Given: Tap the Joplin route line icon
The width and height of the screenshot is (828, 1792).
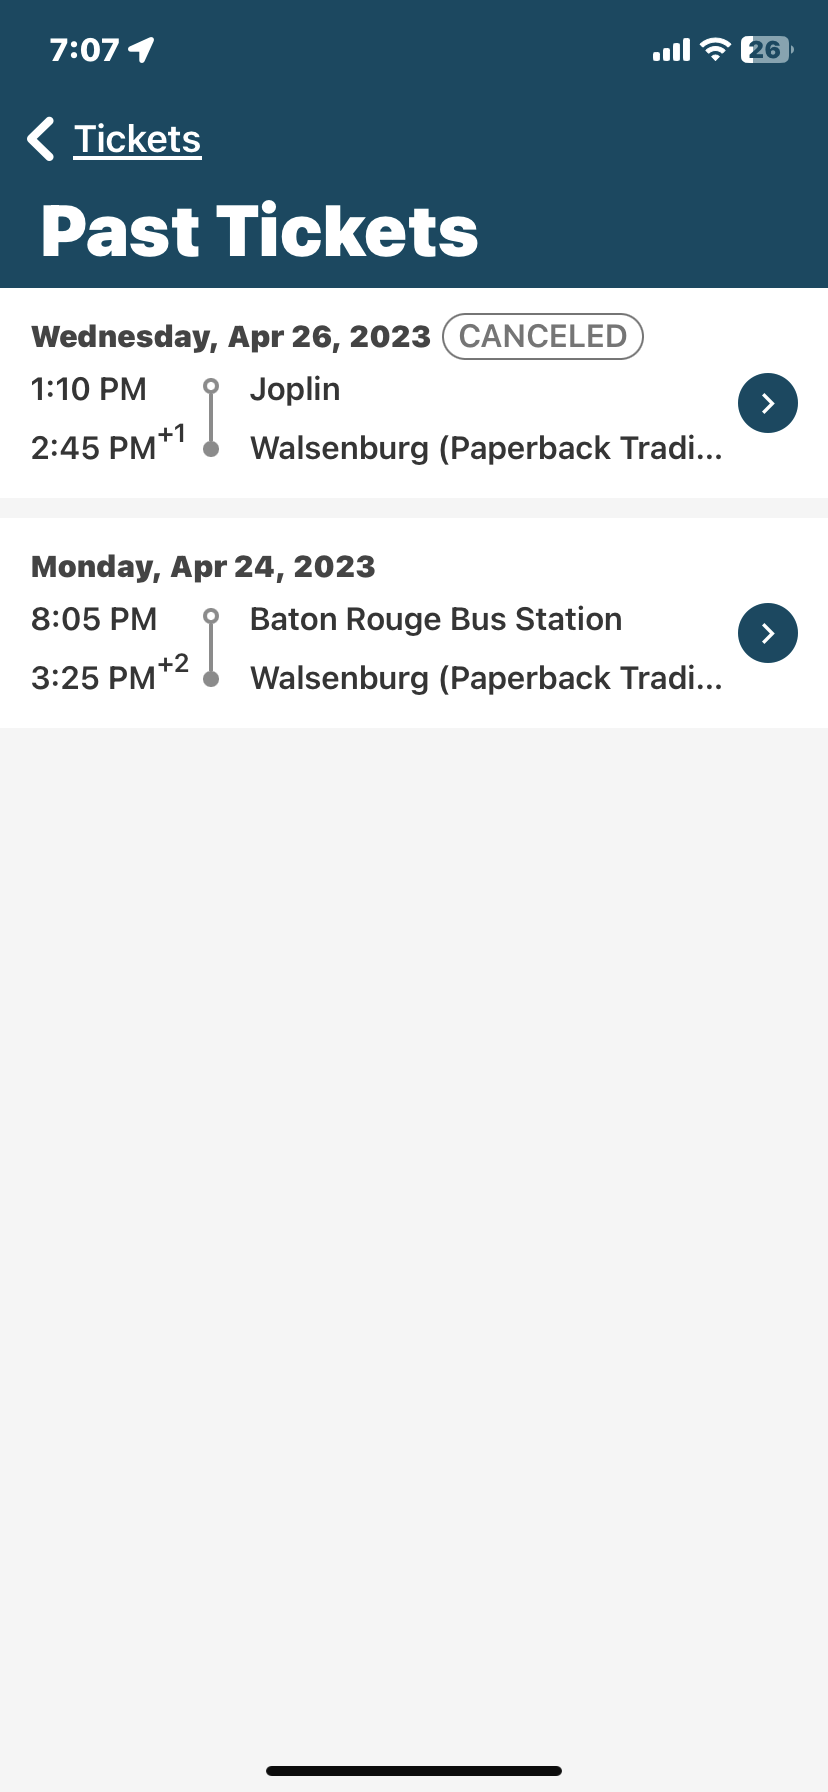Looking at the screenshot, I should tap(211, 418).
